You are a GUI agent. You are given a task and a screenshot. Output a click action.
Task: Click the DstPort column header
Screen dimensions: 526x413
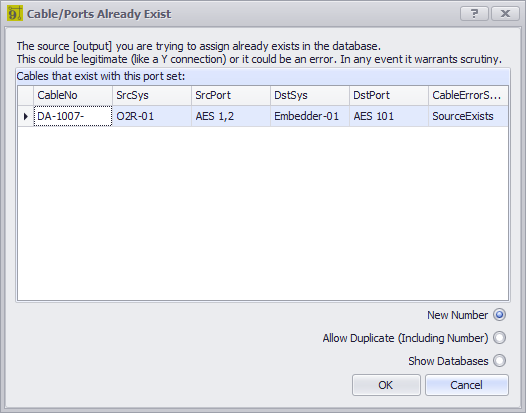point(389,95)
